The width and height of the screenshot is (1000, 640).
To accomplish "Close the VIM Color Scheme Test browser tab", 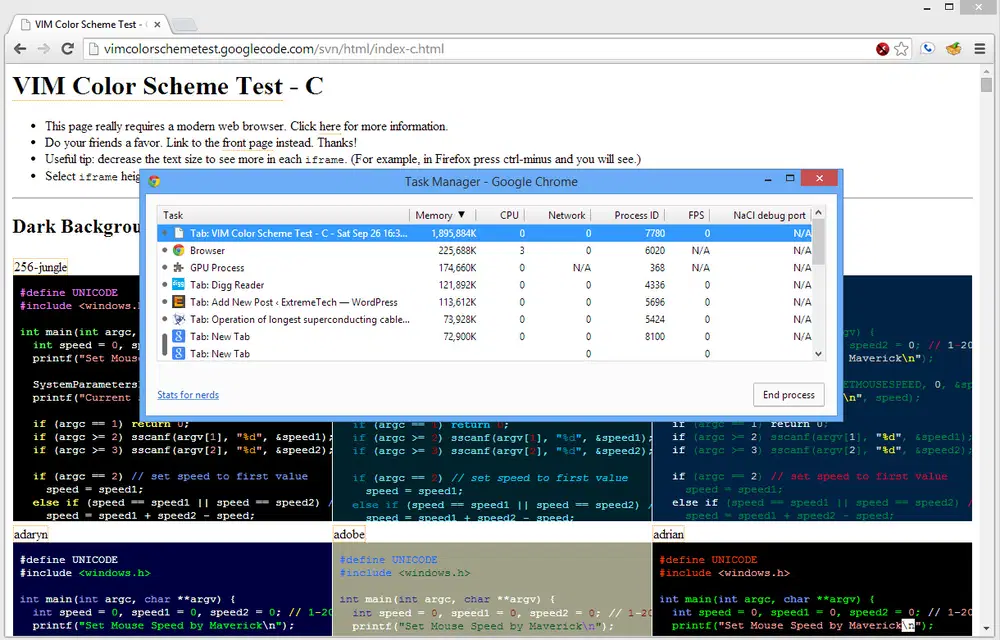I will pos(157,25).
